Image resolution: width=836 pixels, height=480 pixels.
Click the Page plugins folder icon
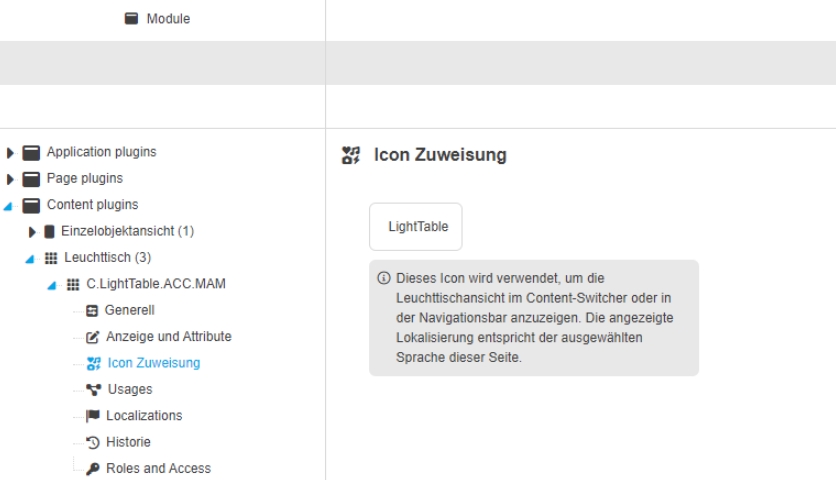point(31,179)
